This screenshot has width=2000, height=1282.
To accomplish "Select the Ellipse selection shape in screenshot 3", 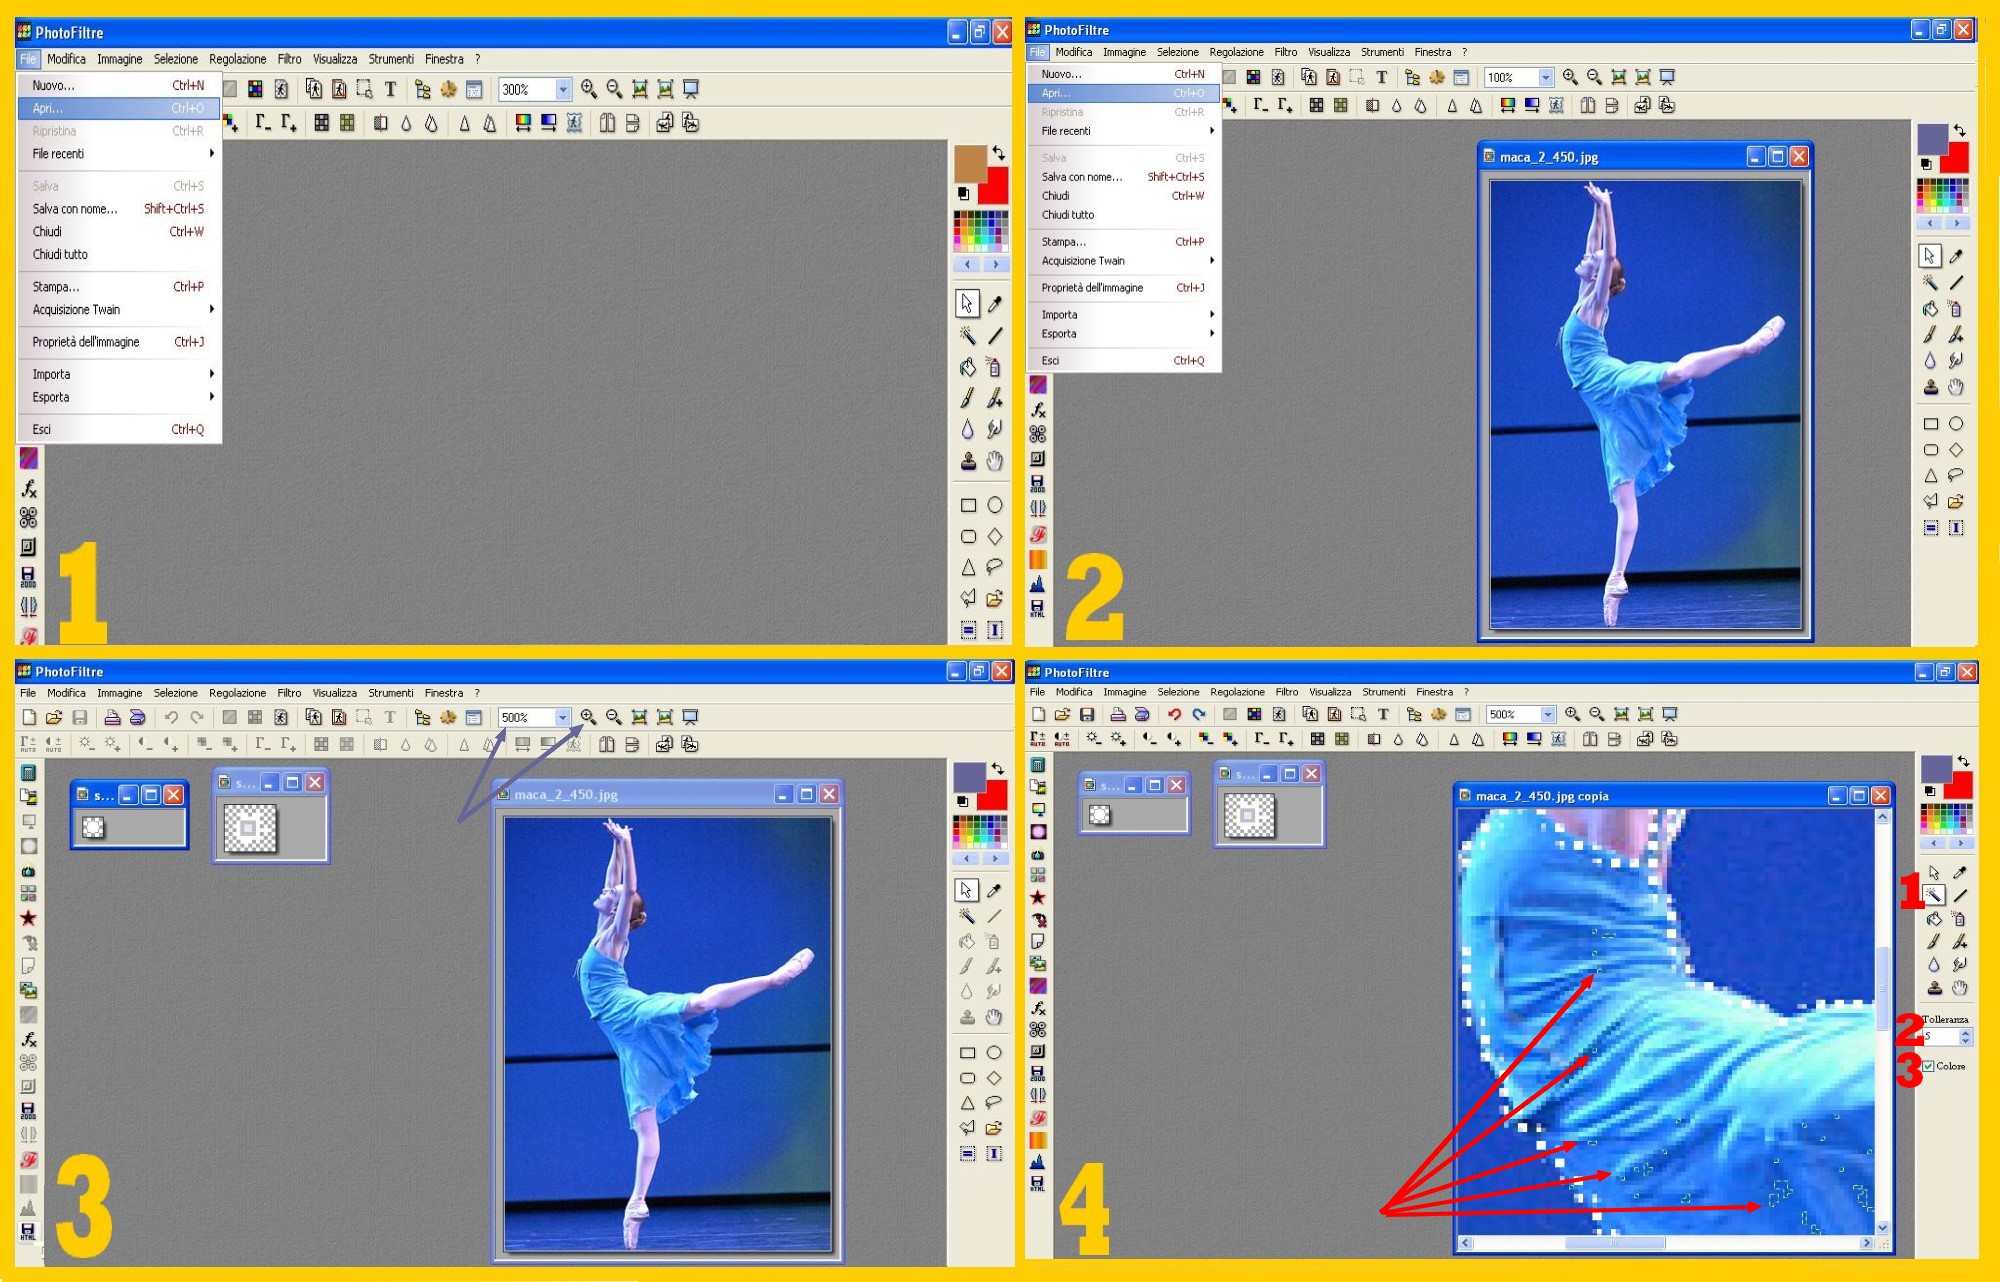I will click(994, 1052).
